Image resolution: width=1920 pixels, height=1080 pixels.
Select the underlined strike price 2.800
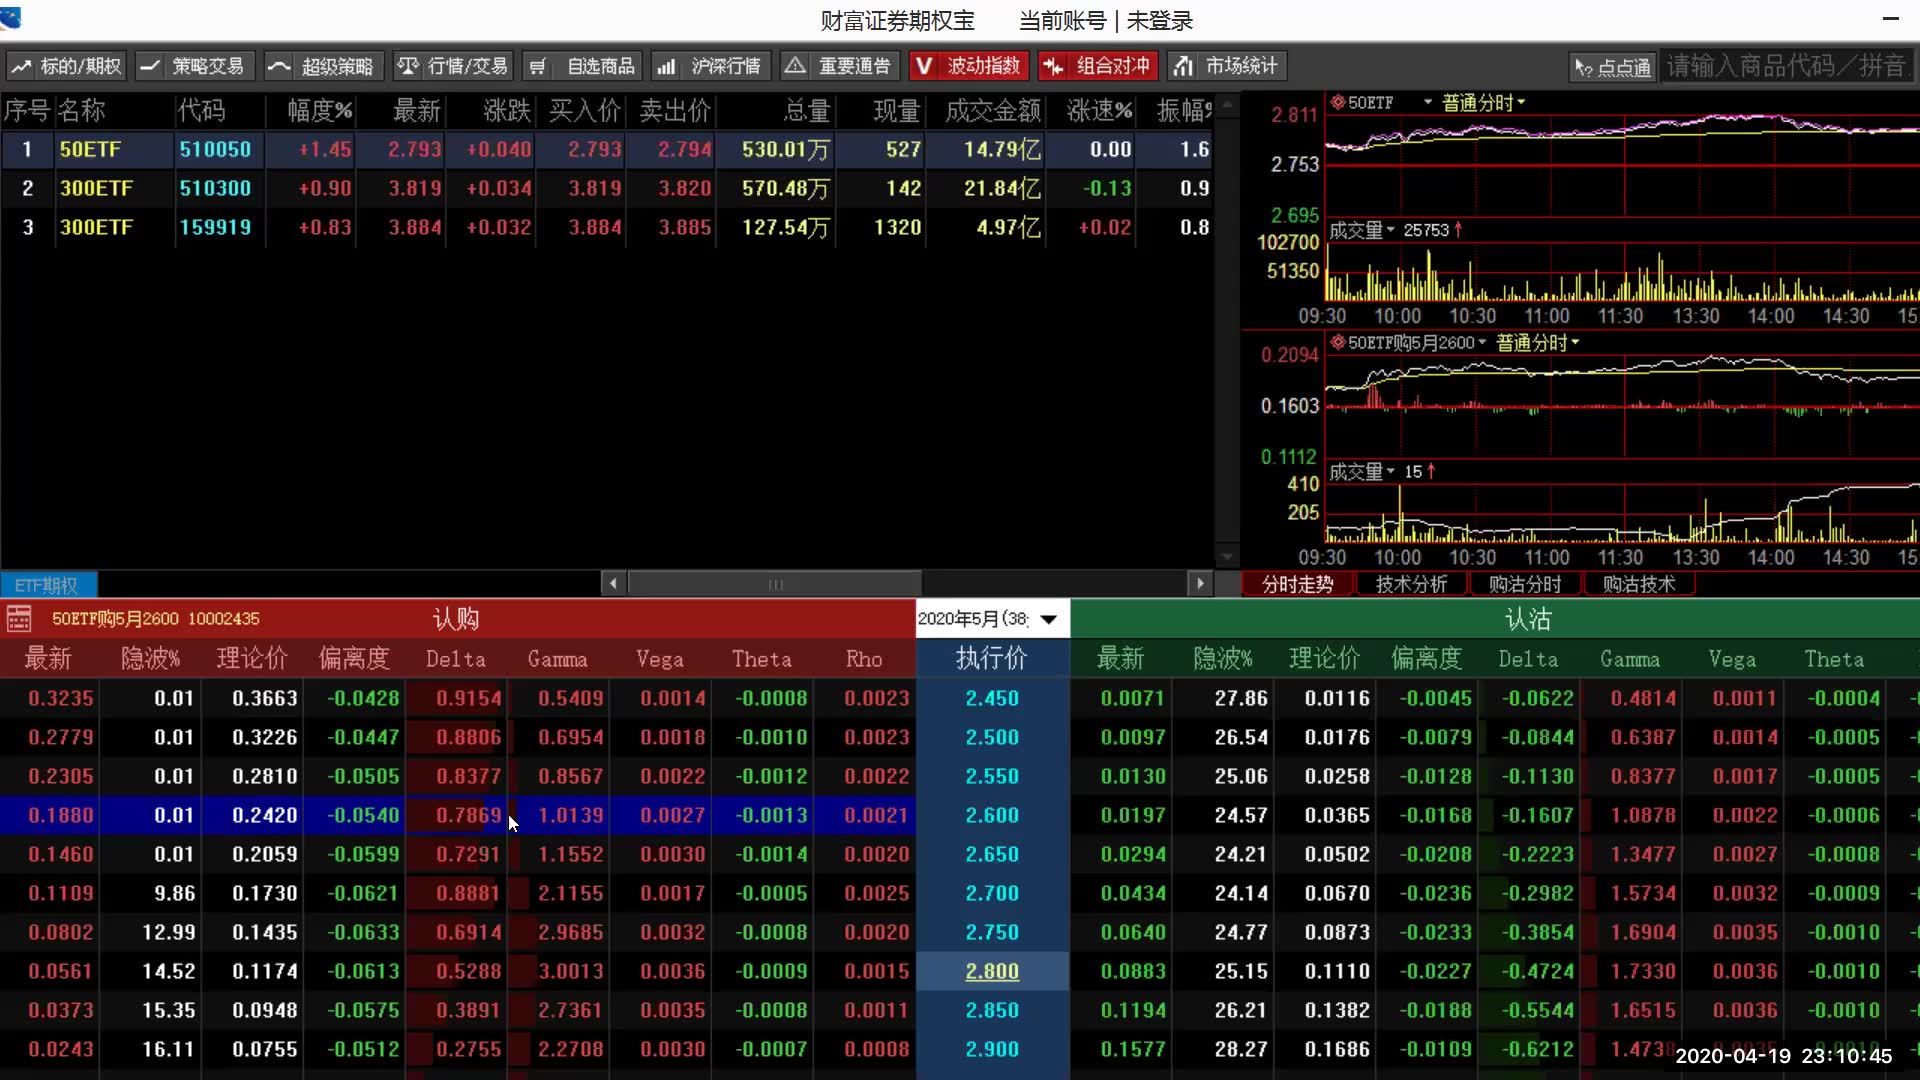[992, 971]
